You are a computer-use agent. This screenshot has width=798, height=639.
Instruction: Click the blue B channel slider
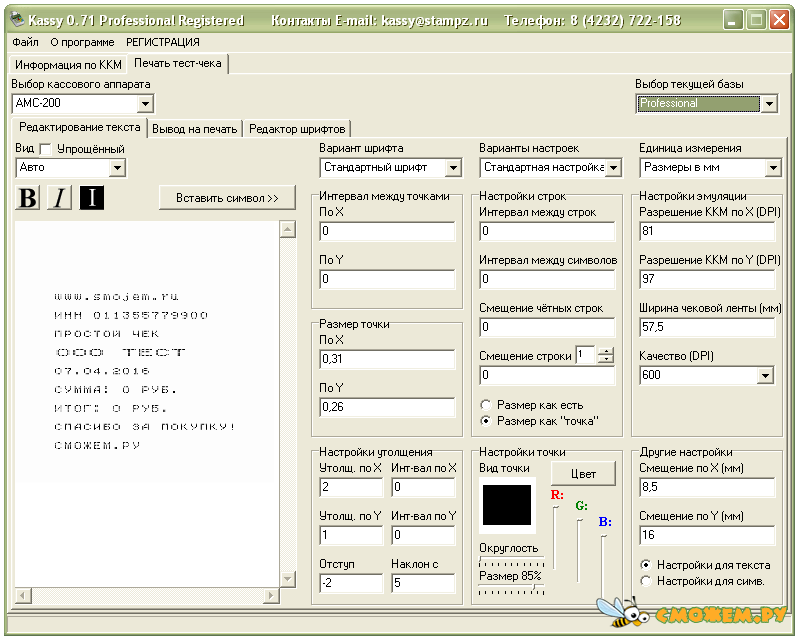pyautogui.click(x=604, y=566)
